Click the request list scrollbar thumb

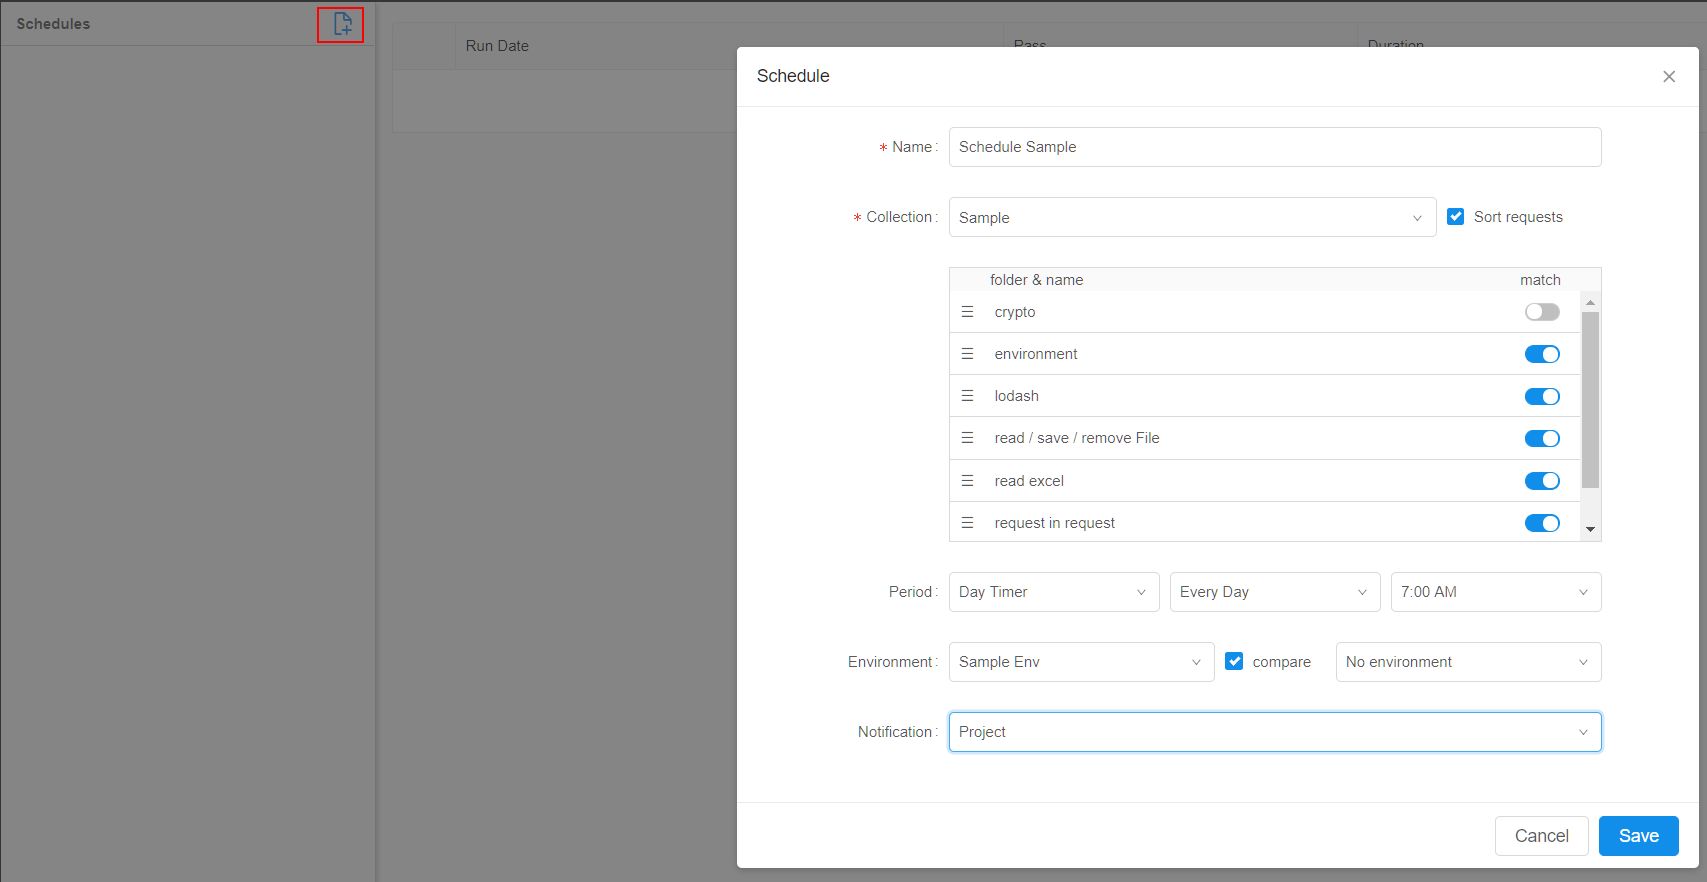pyautogui.click(x=1590, y=400)
